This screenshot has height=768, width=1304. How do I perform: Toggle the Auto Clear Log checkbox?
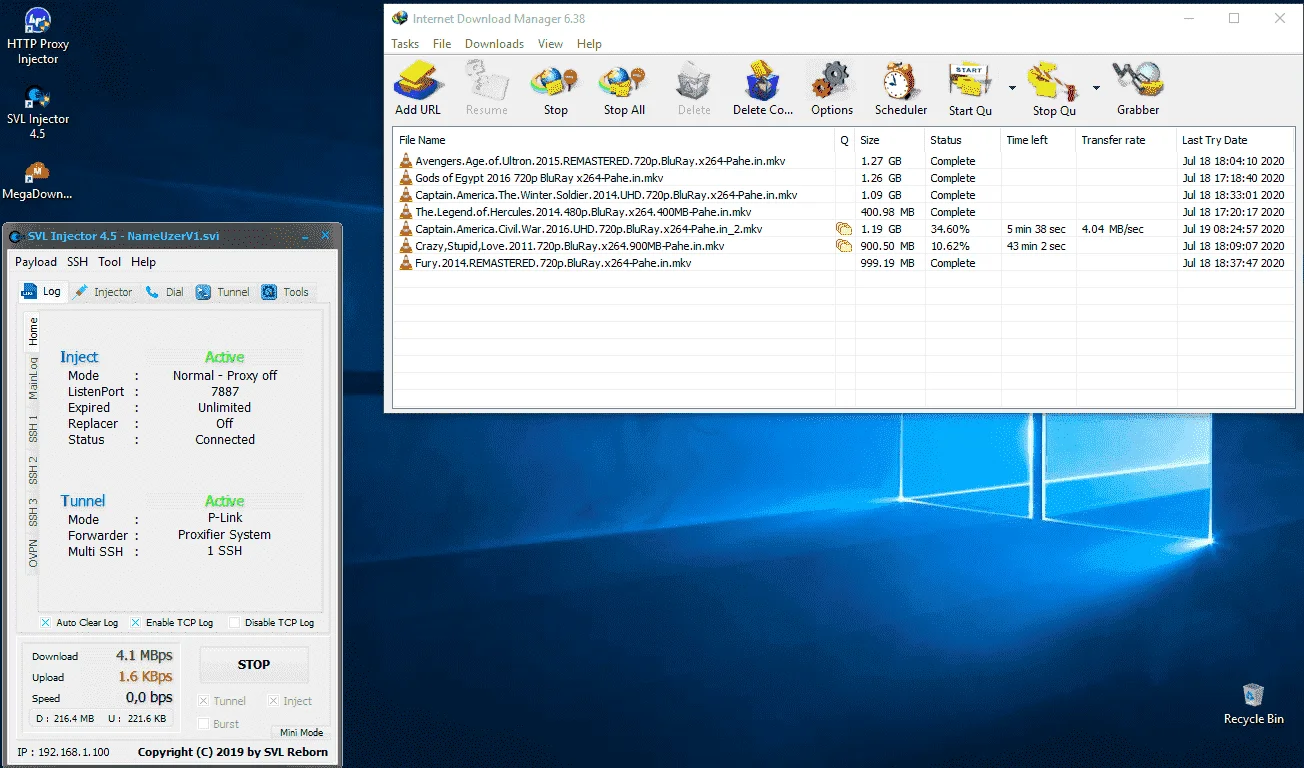coord(46,623)
